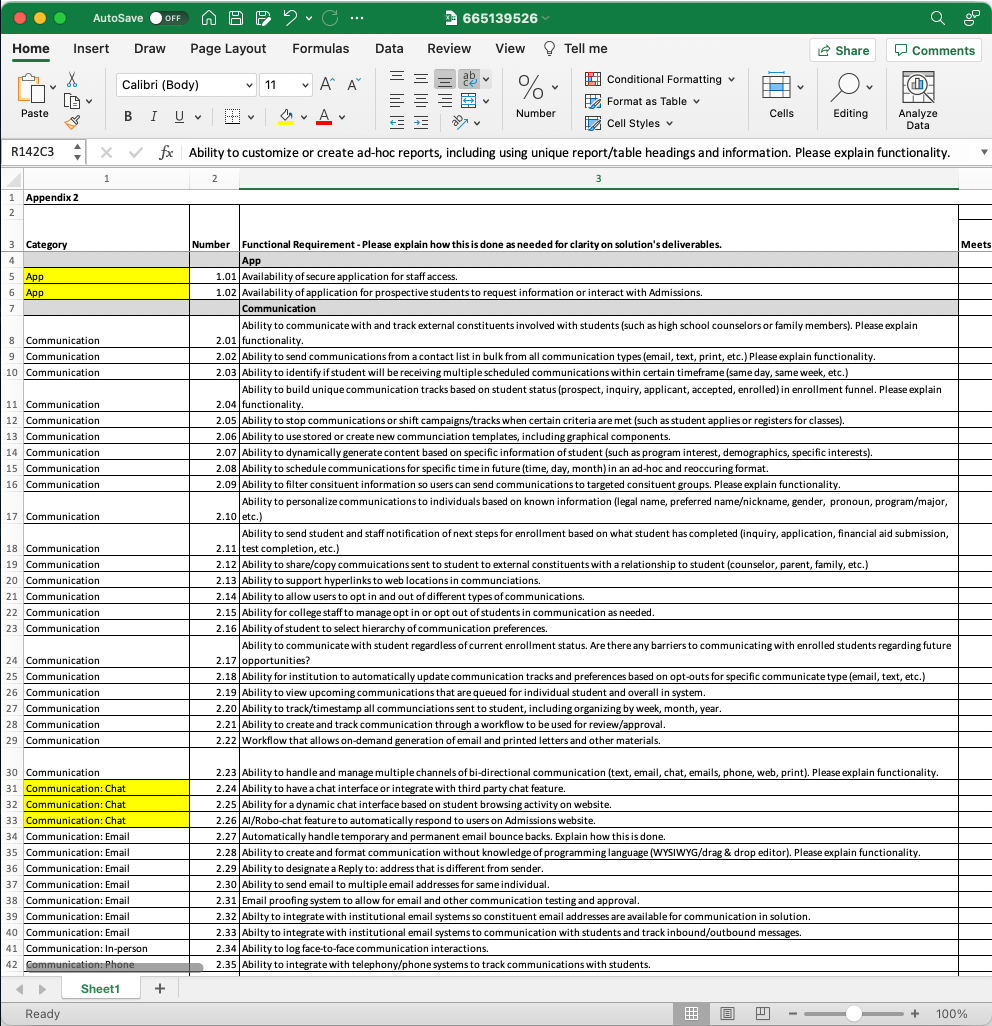
Task: Click the Increase Font Size icon
Action: pos(328,85)
